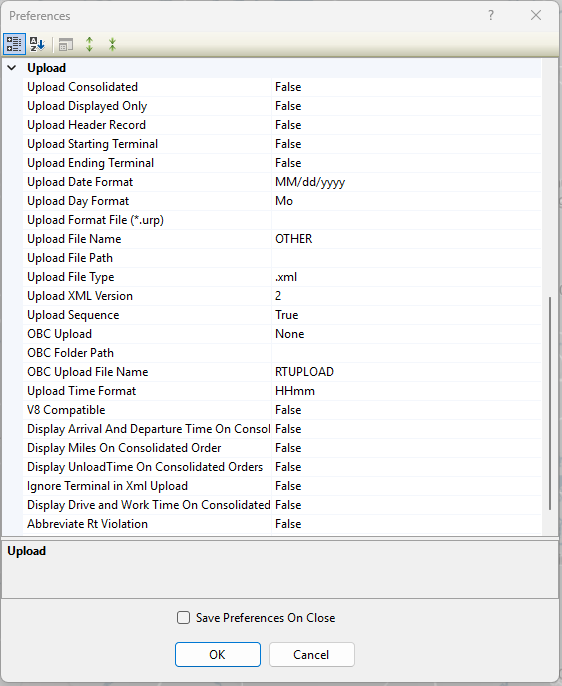
Task: Select OBC Upload File Name label
Action: [87, 372]
